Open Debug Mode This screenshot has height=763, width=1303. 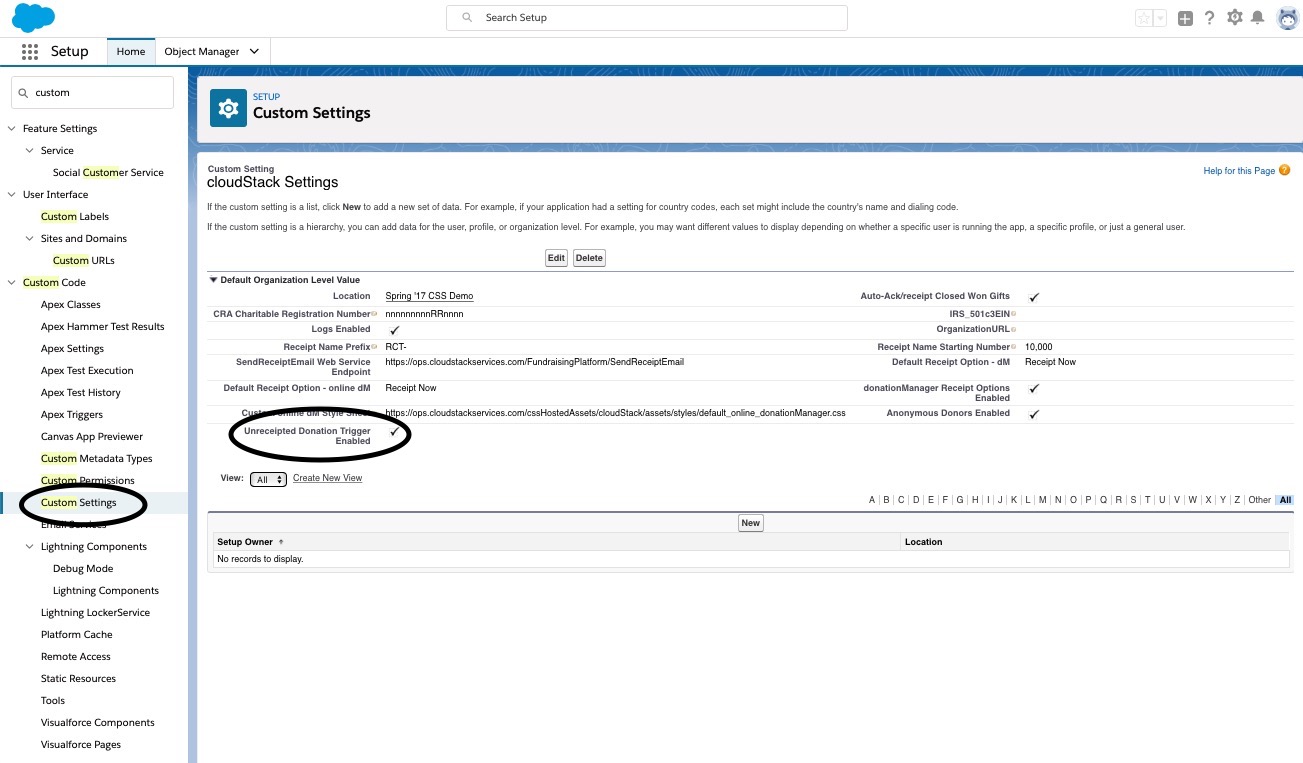point(83,568)
